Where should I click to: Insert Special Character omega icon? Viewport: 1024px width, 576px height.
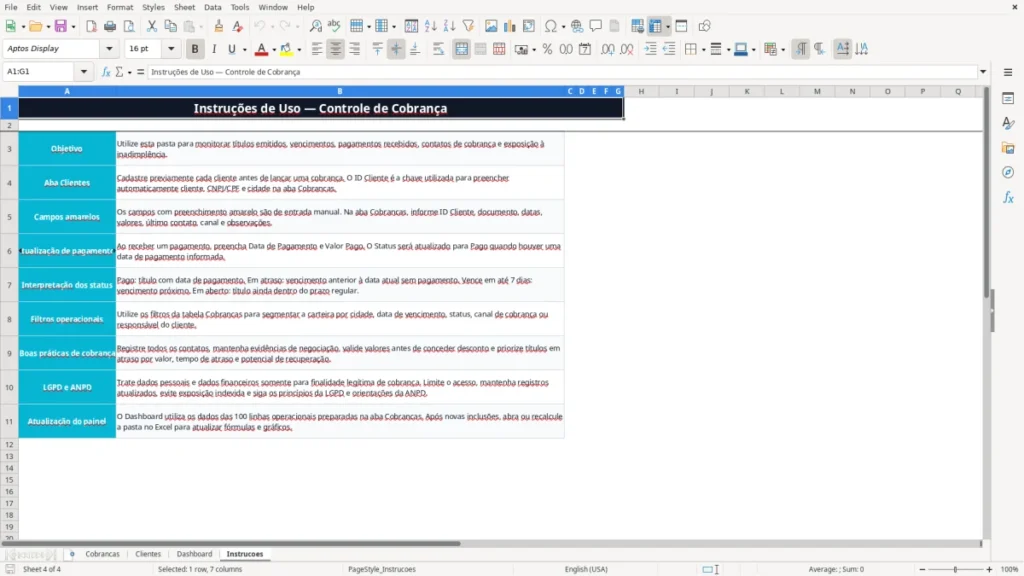(x=551, y=26)
